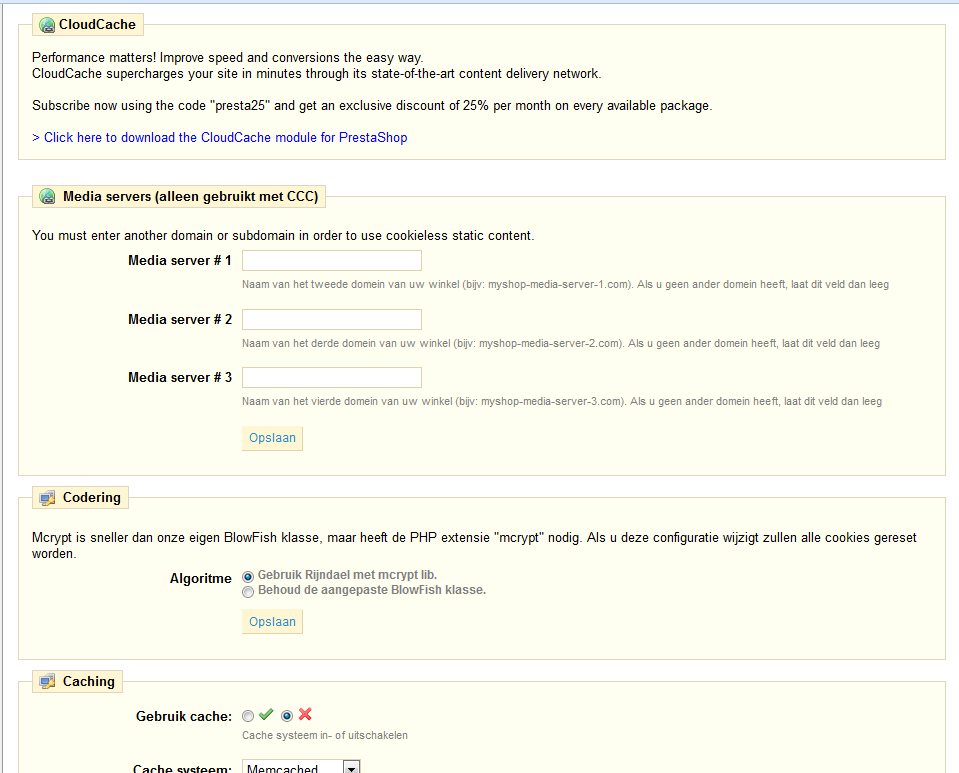Click the Media servers section globe icon
This screenshot has width=959, height=773.
click(x=47, y=196)
